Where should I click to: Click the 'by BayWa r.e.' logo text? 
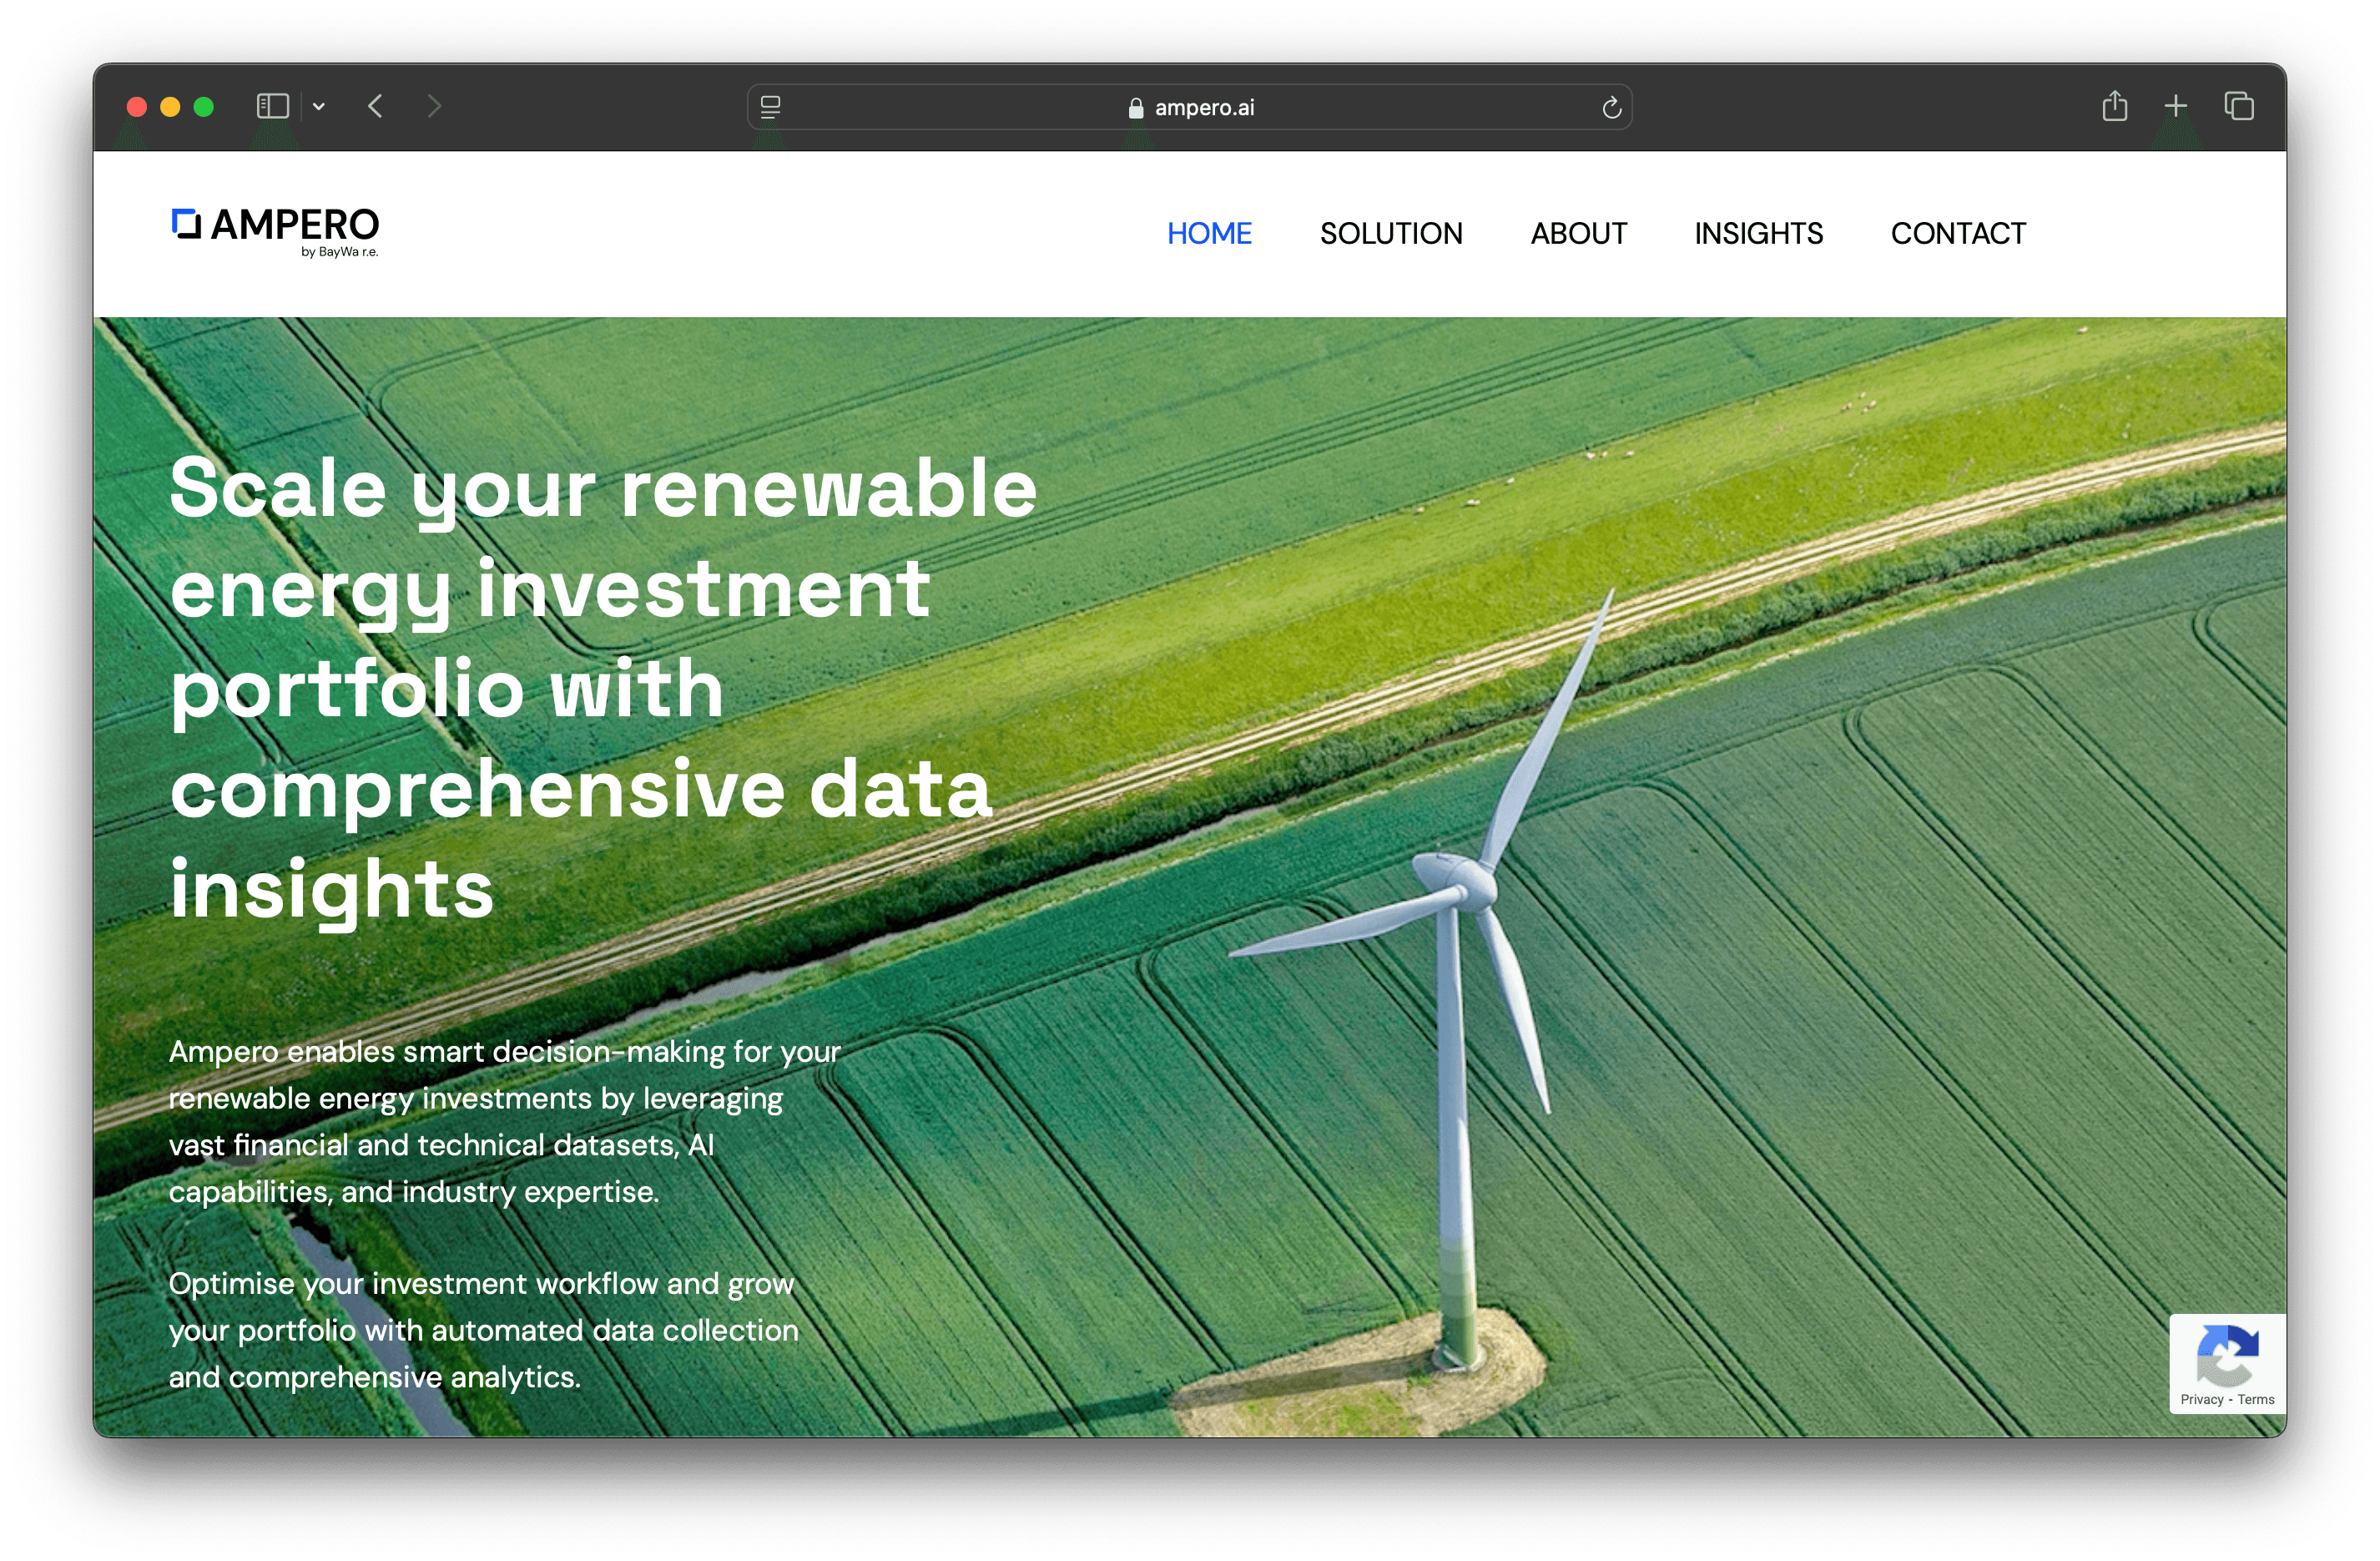[x=339, y=252]
